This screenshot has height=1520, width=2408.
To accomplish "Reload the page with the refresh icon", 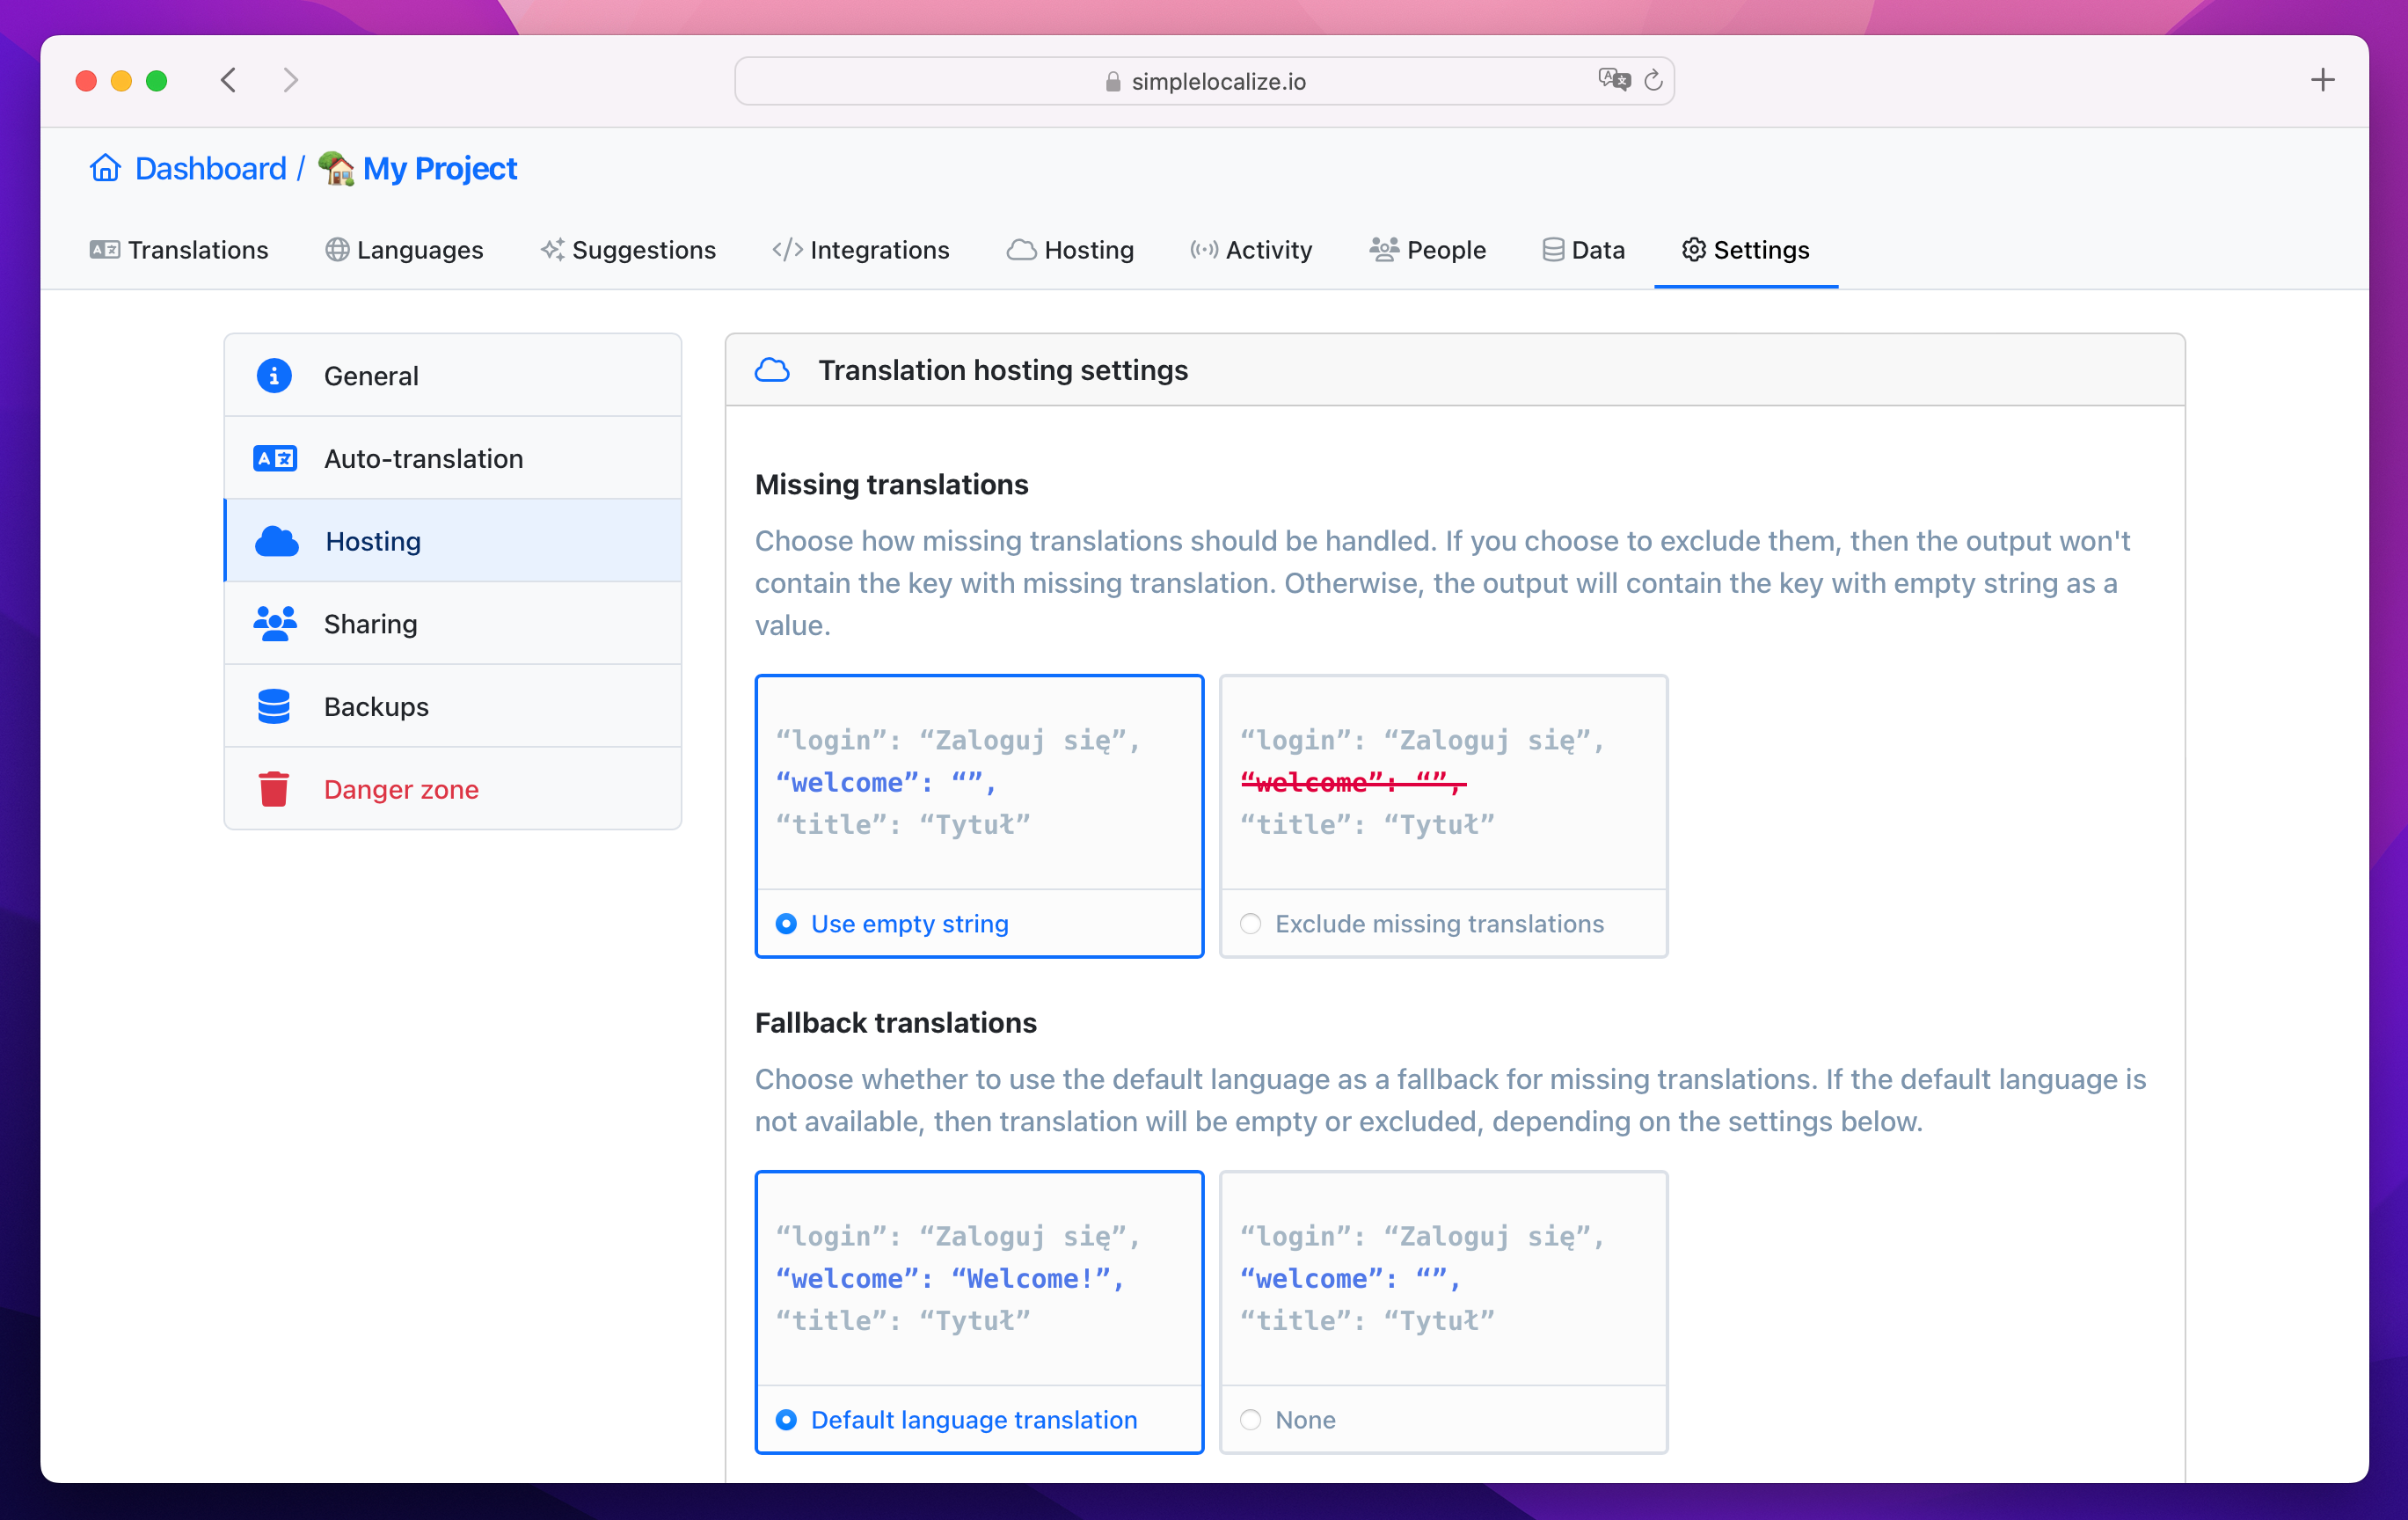I will click(1653, 80).
